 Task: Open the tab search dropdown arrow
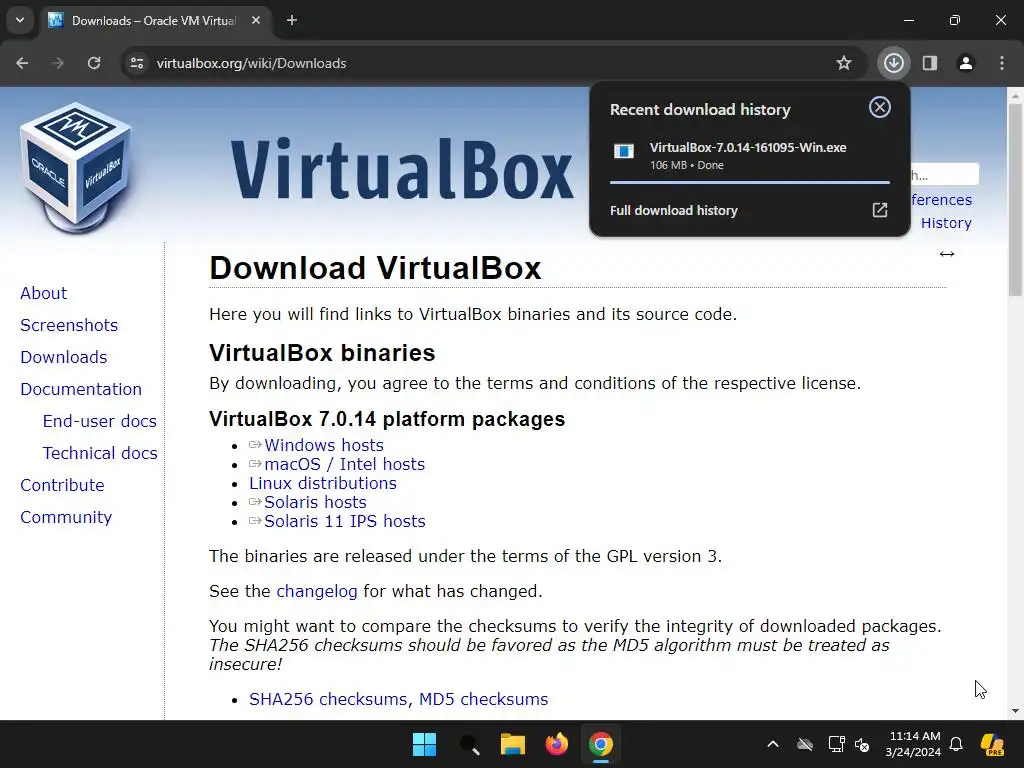20,20
